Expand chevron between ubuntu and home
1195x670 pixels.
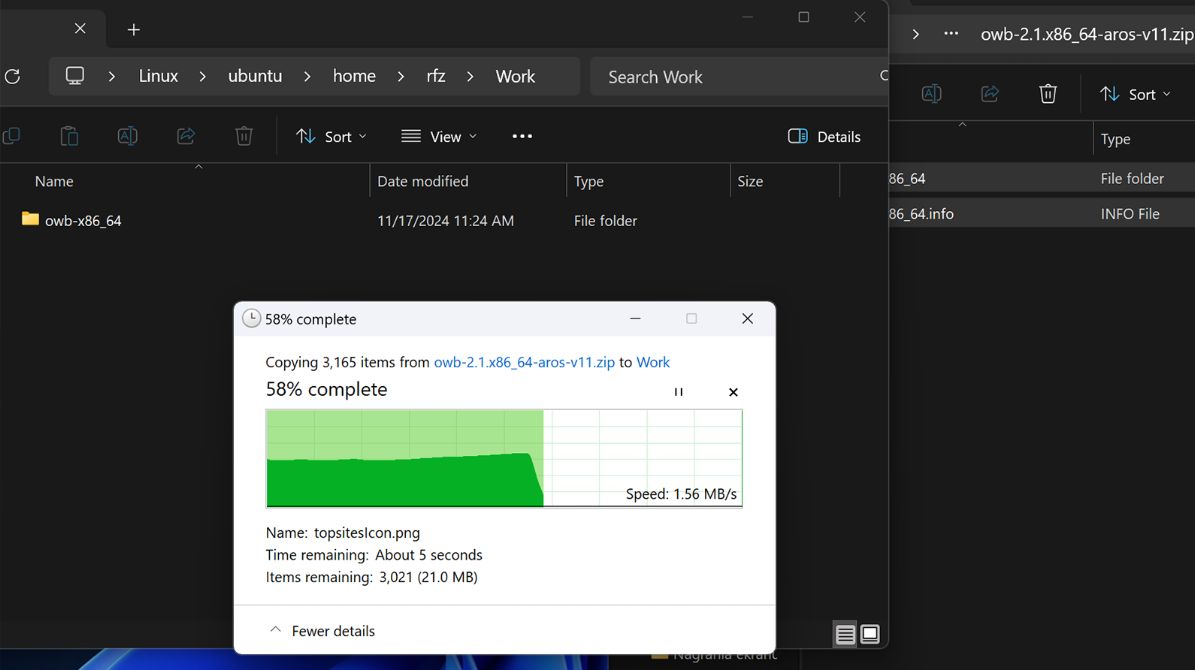(307, 76)
